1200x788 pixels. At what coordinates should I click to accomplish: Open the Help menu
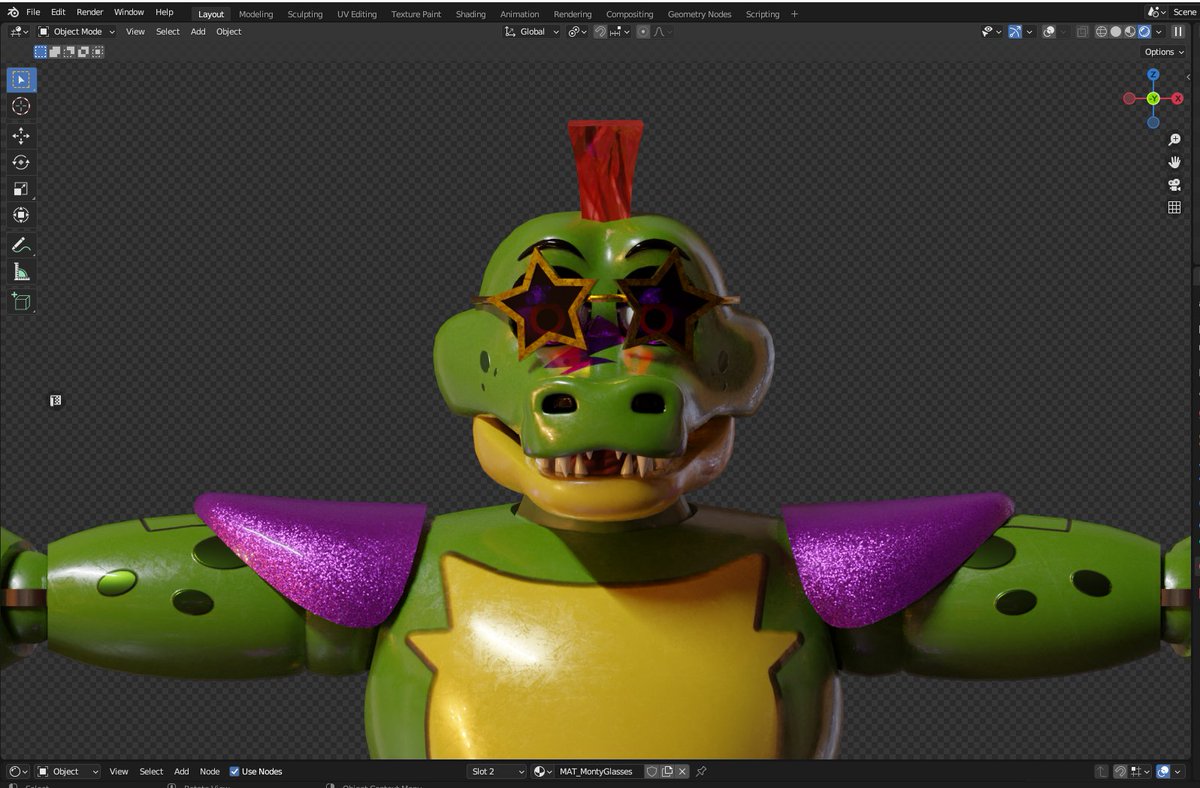click(164, 12)
